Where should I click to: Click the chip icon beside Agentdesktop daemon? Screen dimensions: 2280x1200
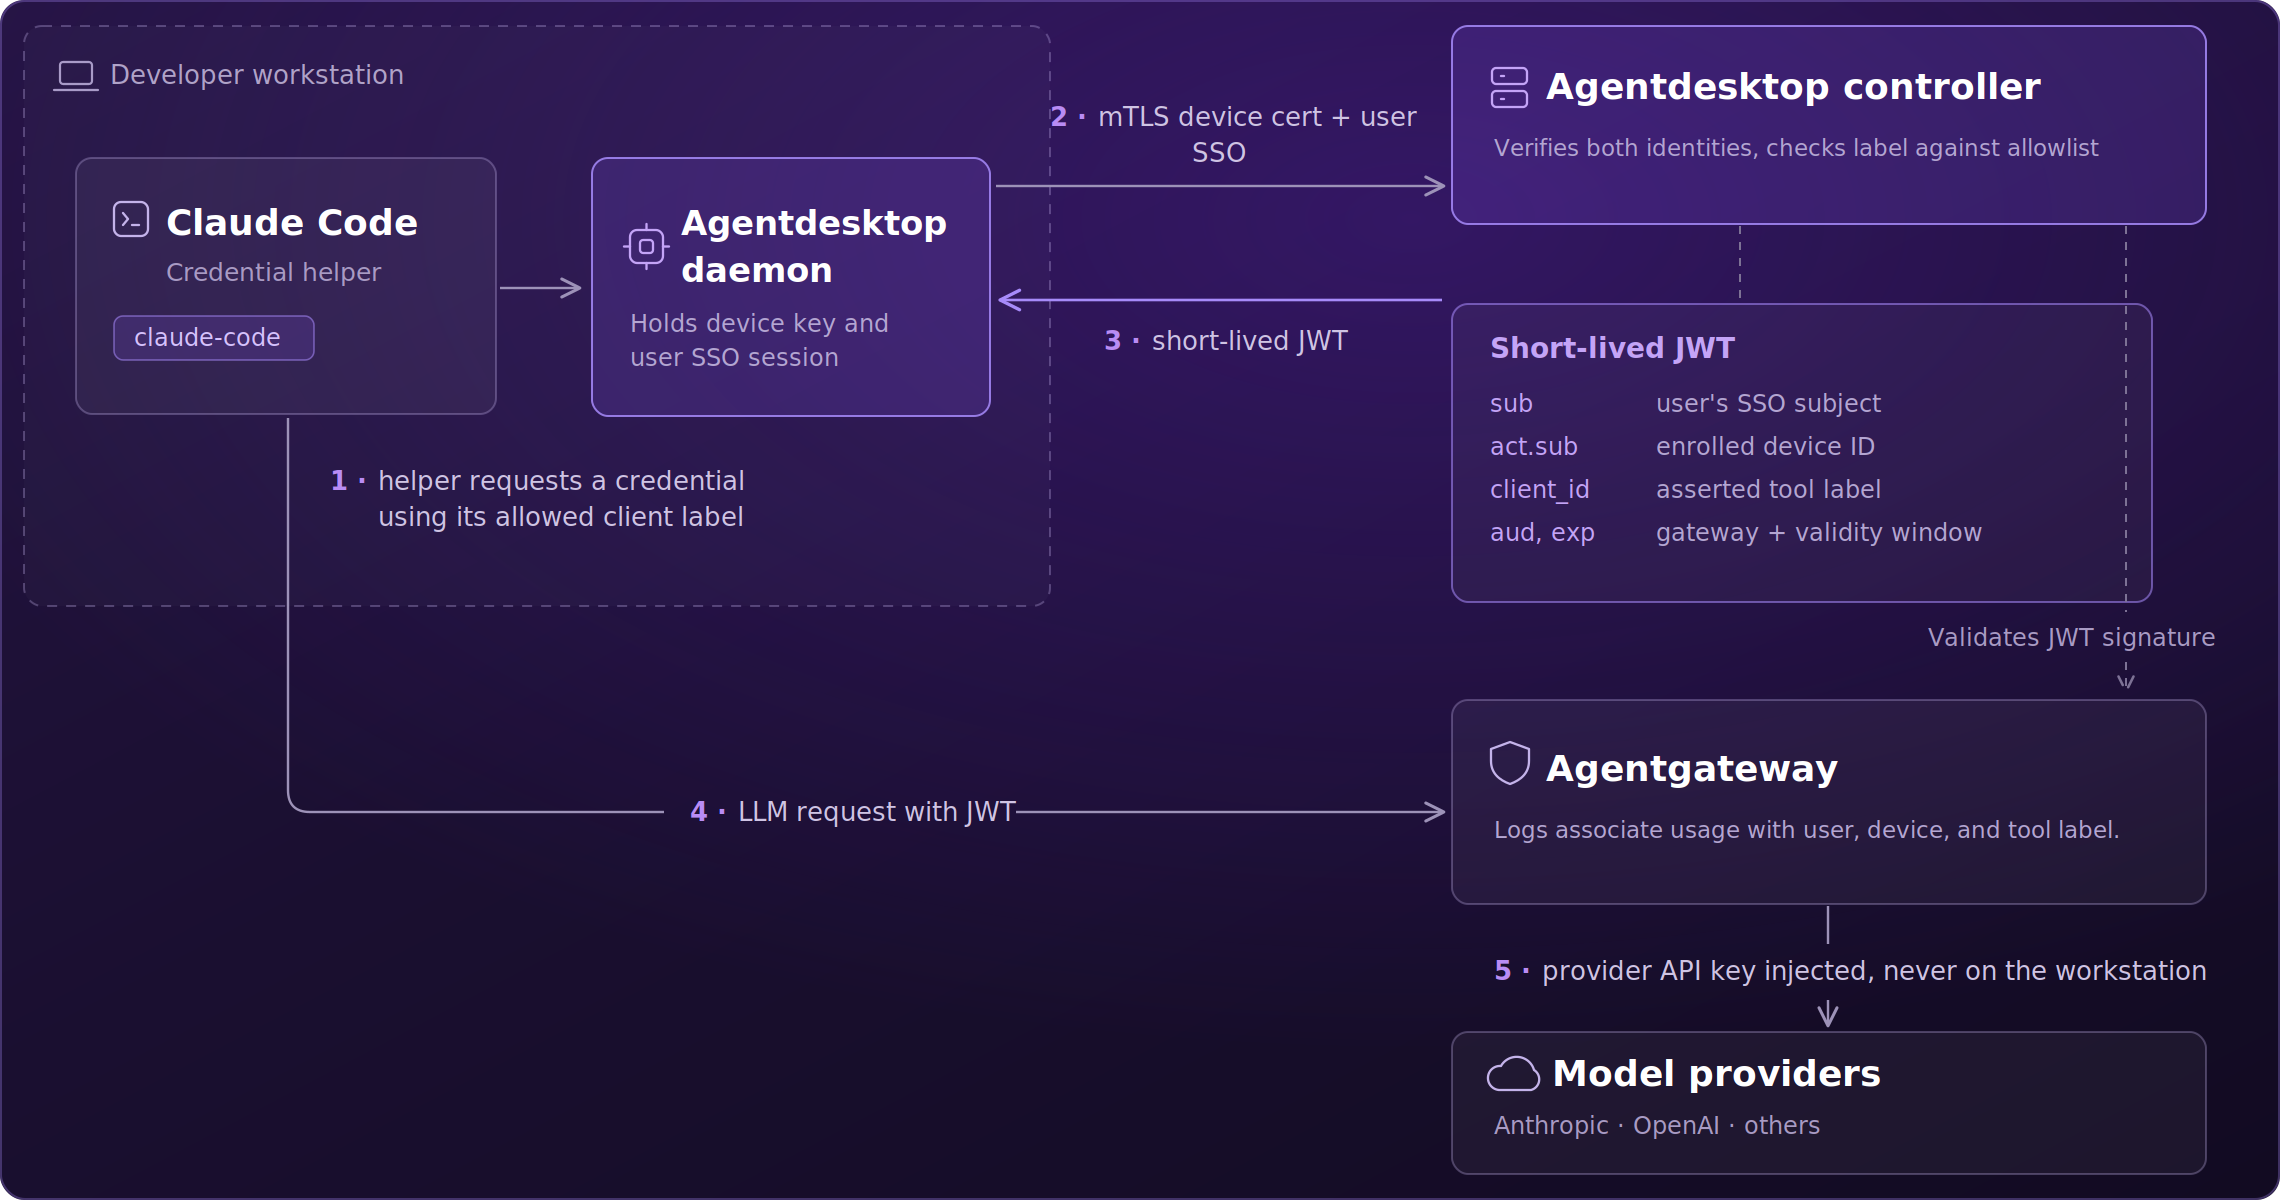[646, 246]
